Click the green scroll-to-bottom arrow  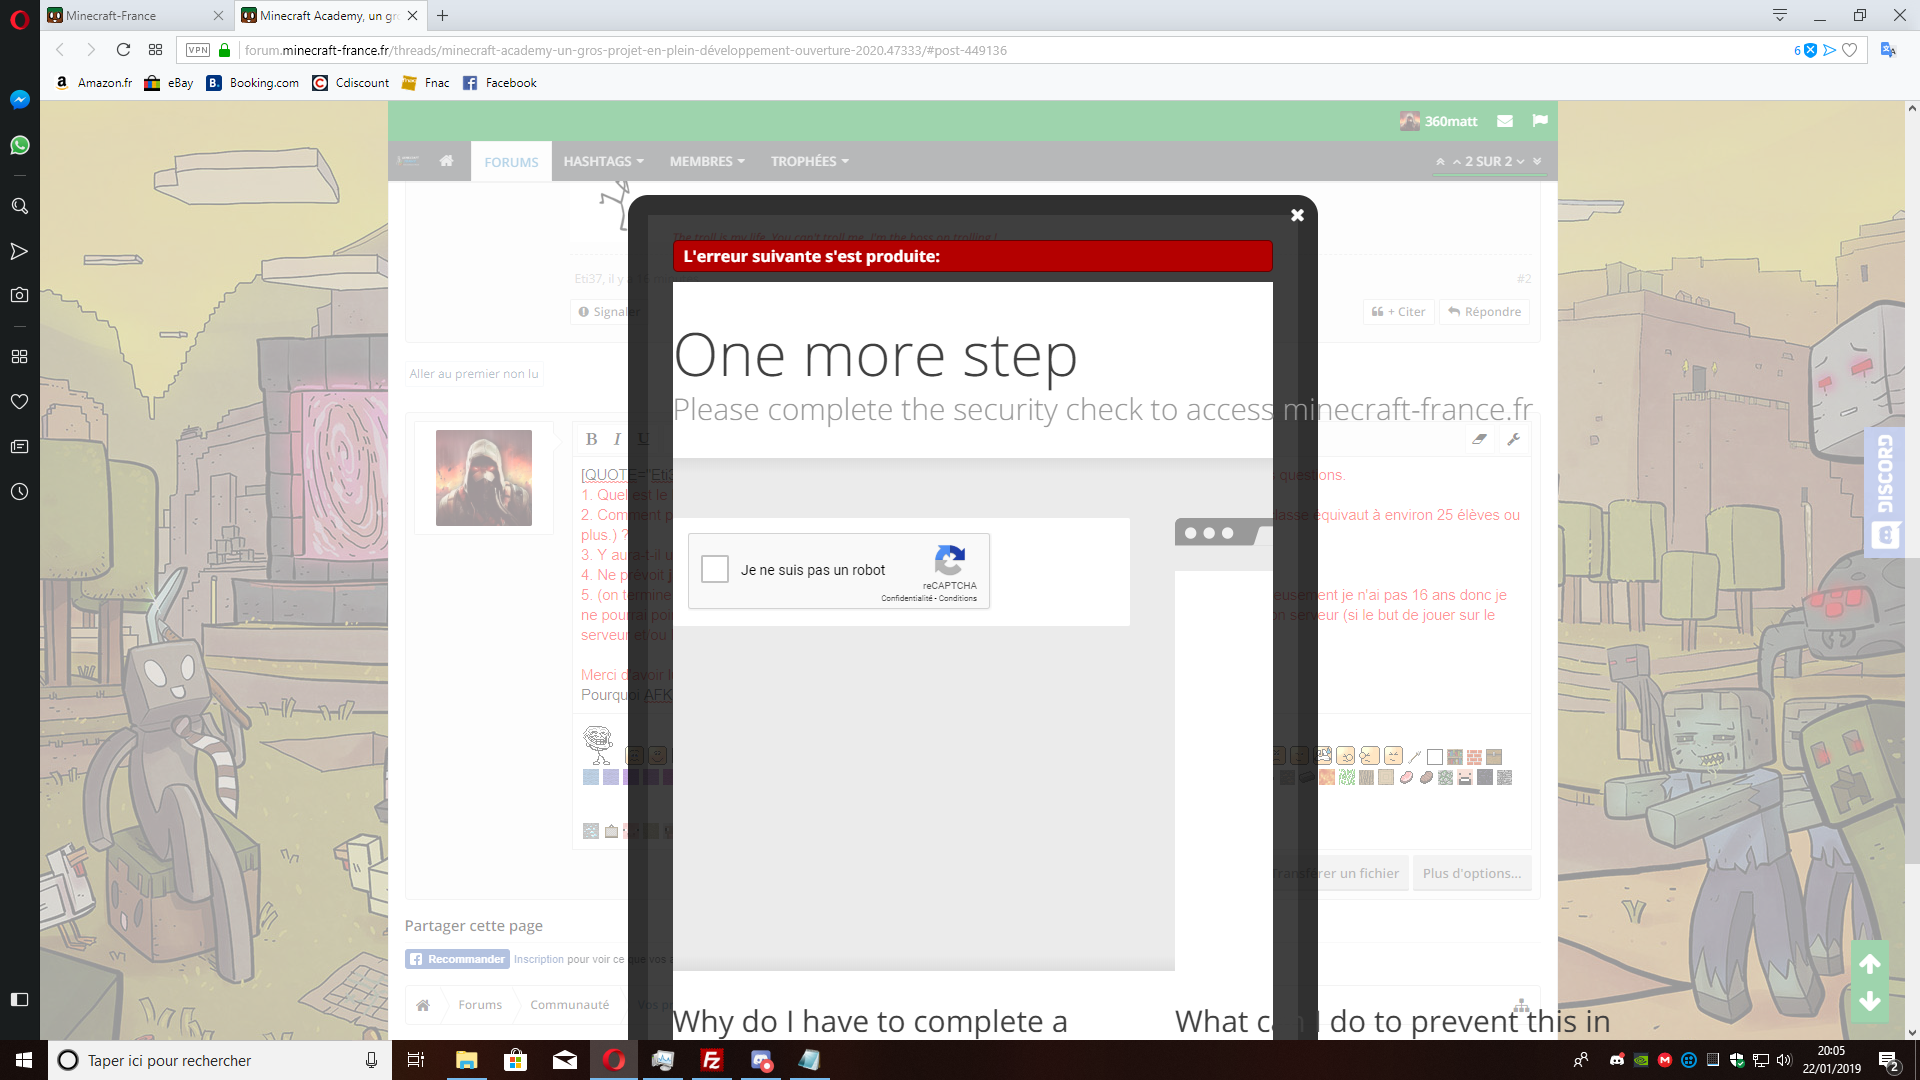click(x=1870, y=1001)
